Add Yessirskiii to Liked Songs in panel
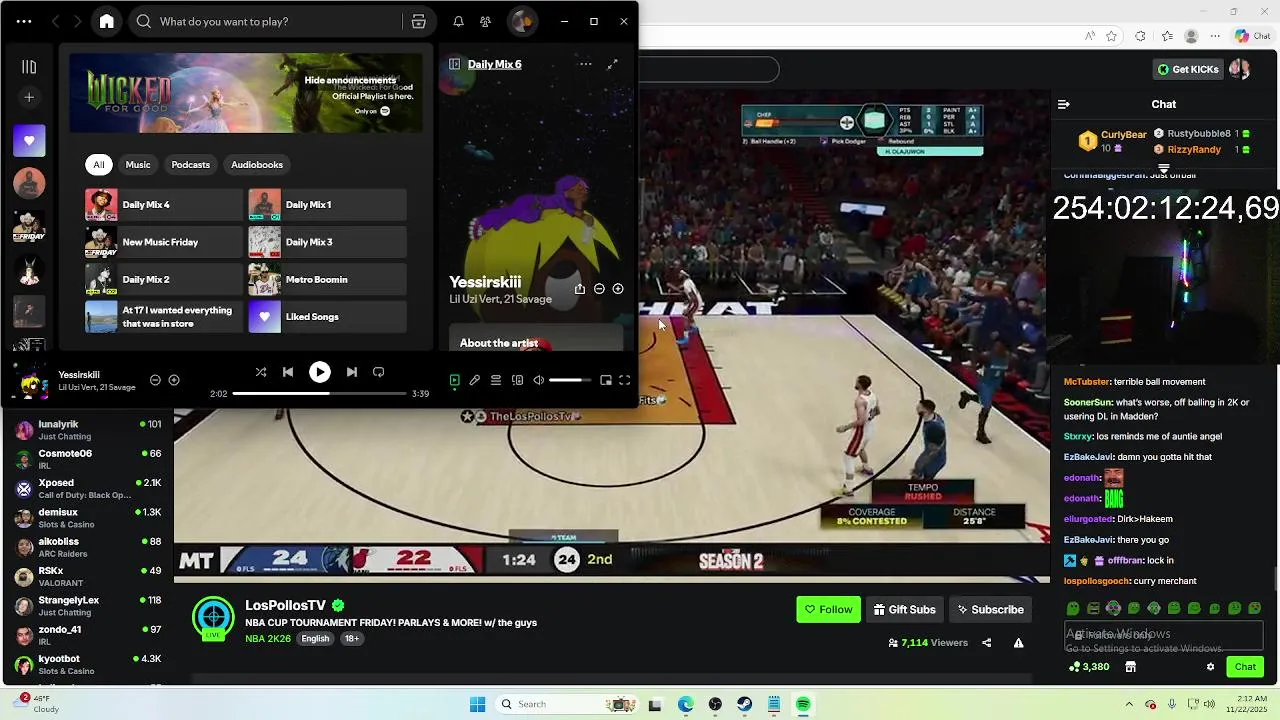Viewport: 1280px width, 720px height. coord(618,289)
